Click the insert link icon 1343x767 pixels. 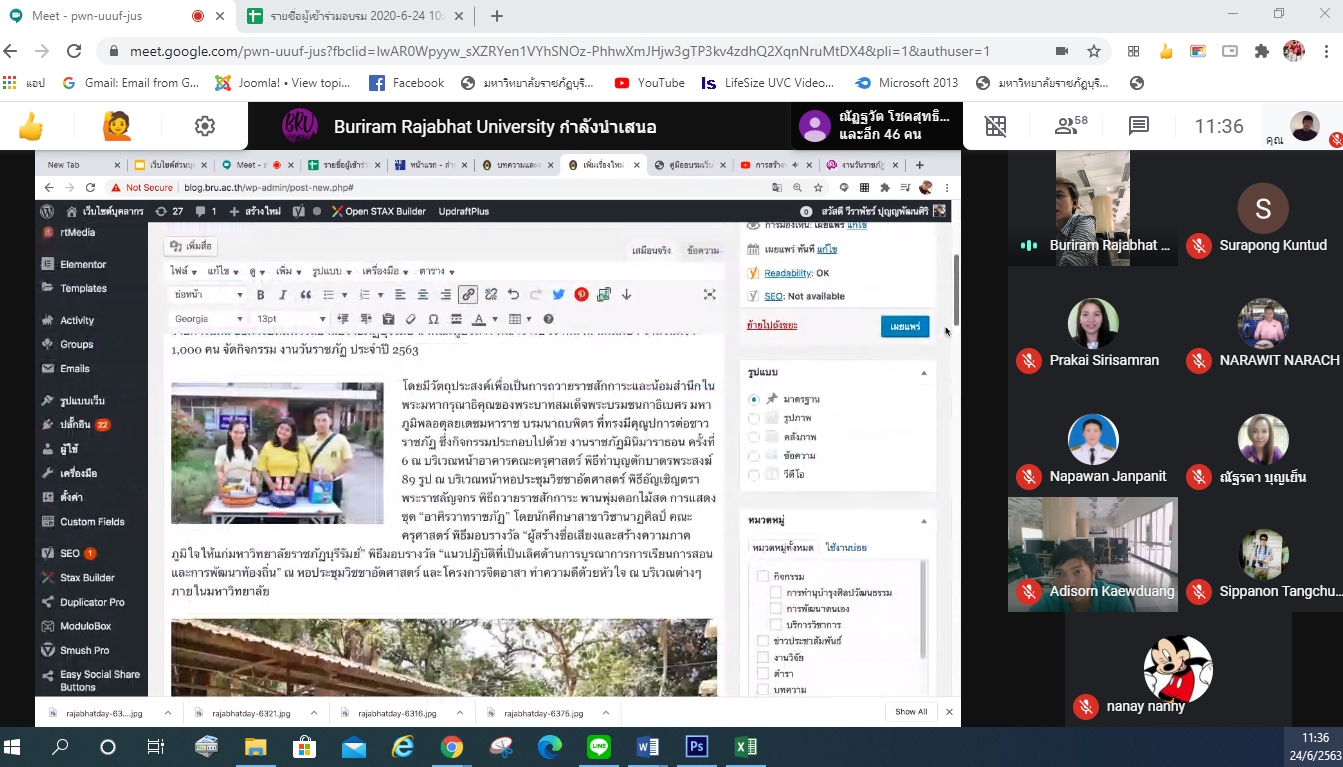coord(468,295)
